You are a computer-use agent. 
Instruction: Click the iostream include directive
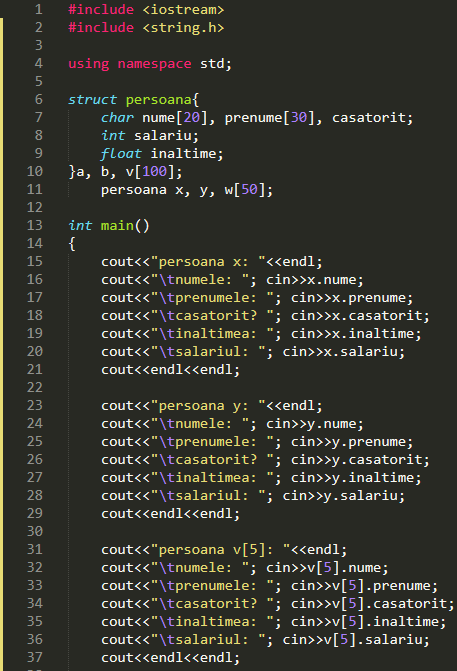(146, 9)
